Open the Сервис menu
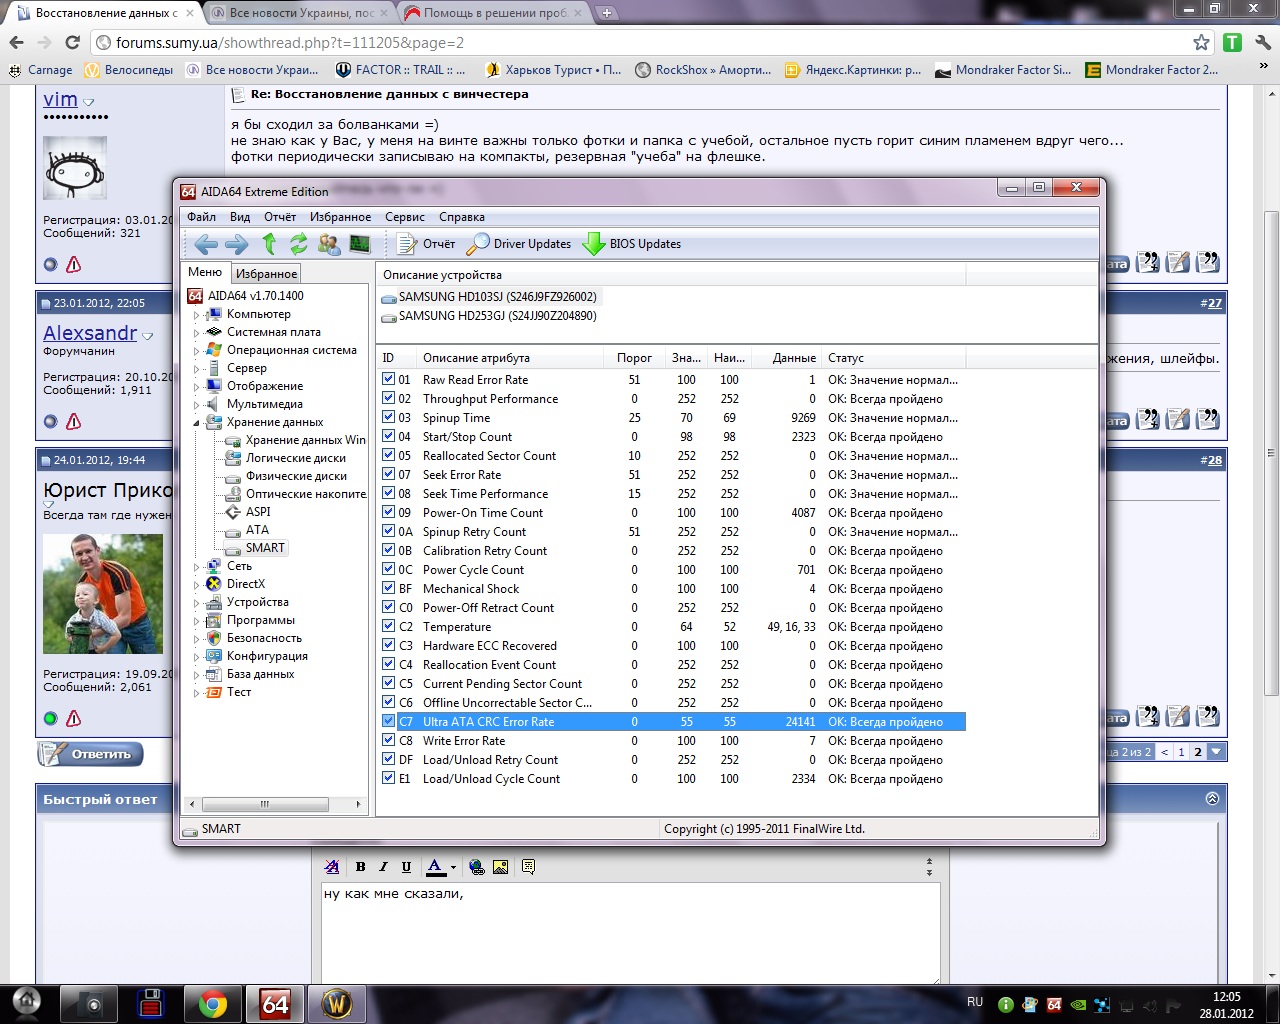Image resolution: width=1280 pixels, height=1024 pixels. [x=404, y=217]
